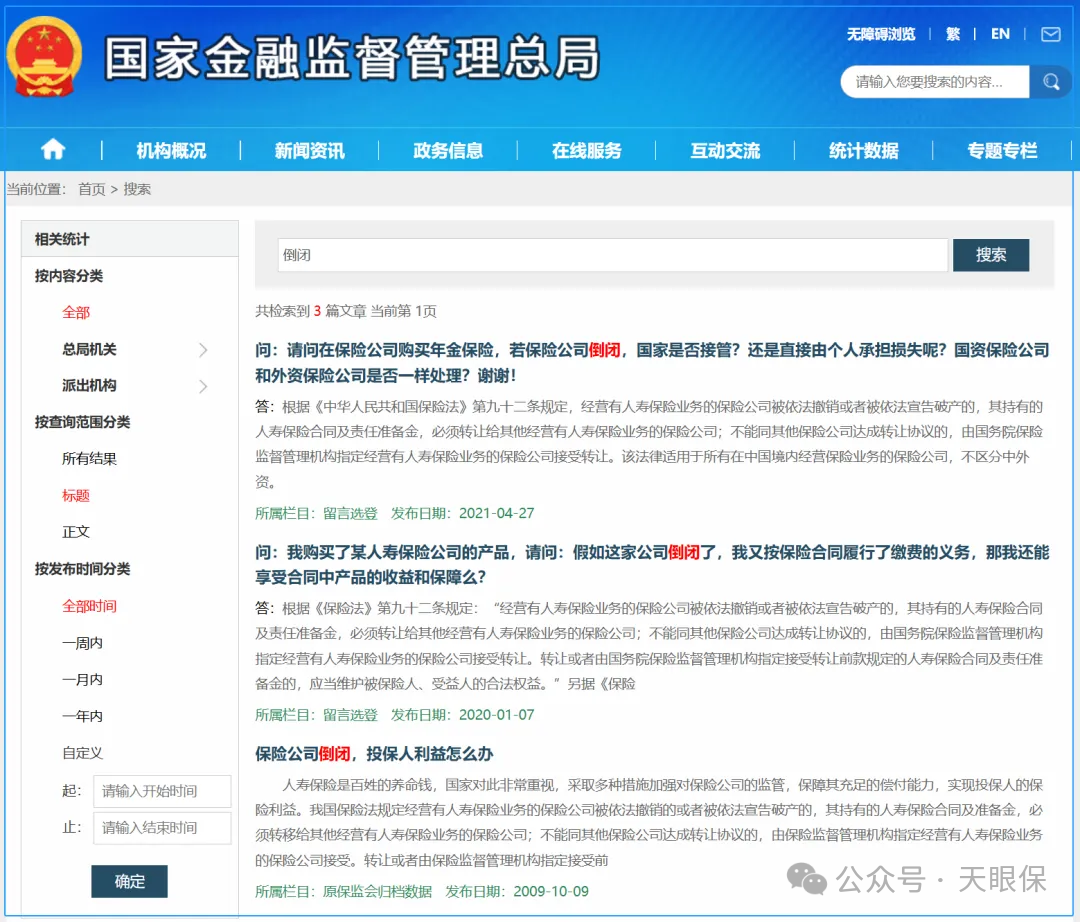Click the home icon in the navigation bar
The image size is (1080, 922).
click(51, 149)
